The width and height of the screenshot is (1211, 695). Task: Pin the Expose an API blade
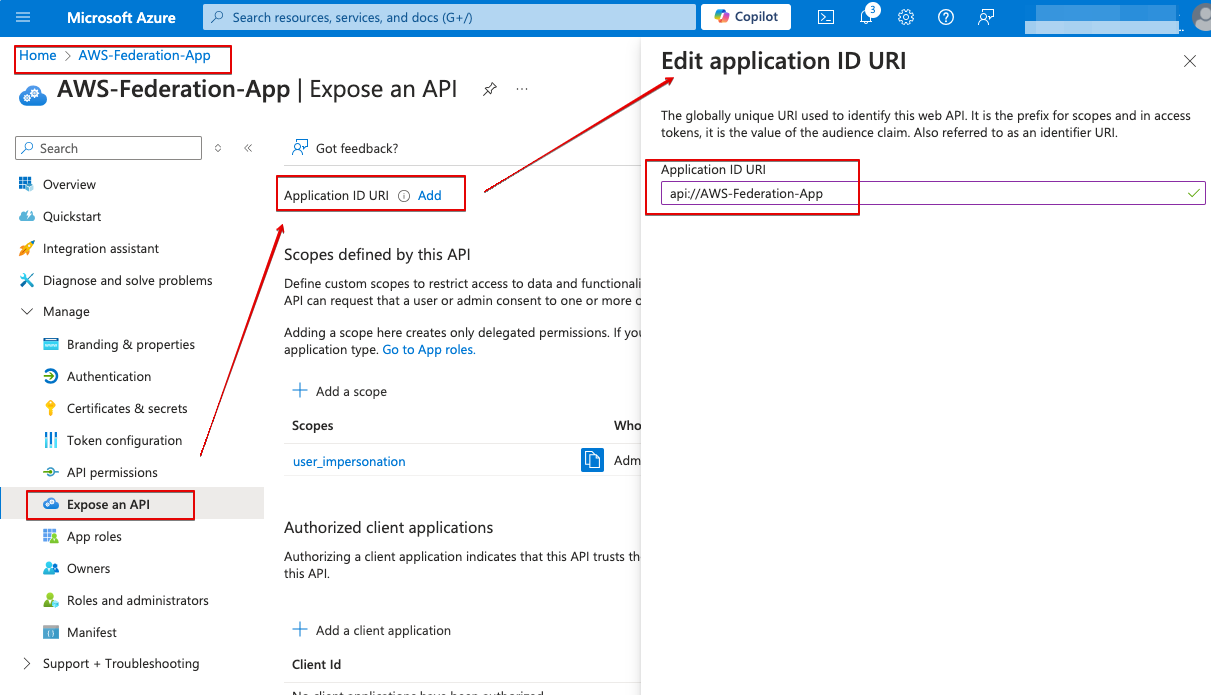(490, 89)
